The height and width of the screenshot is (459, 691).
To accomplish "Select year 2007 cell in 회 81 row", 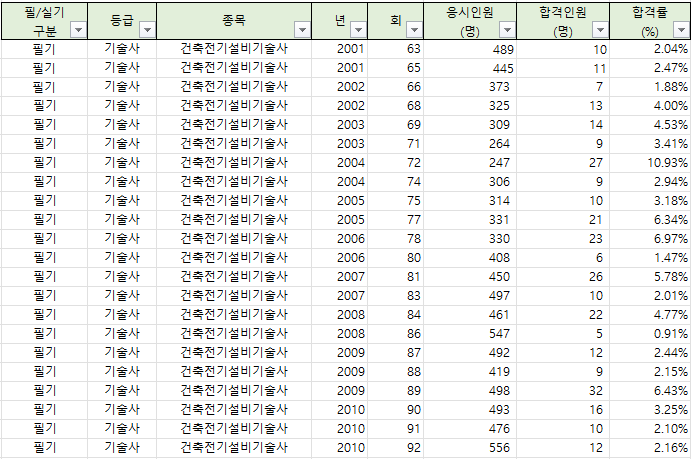I will 340,277.
